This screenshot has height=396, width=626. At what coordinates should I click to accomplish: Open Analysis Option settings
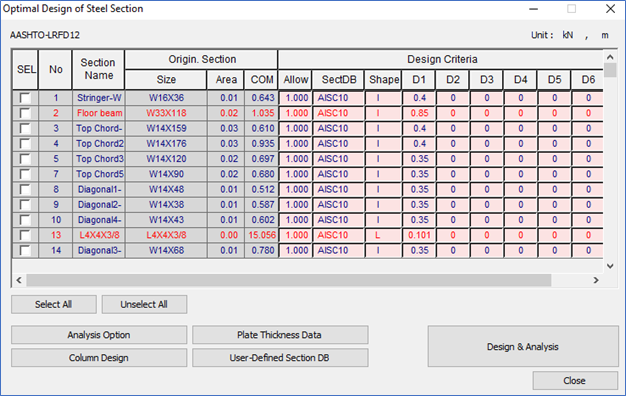99,335
